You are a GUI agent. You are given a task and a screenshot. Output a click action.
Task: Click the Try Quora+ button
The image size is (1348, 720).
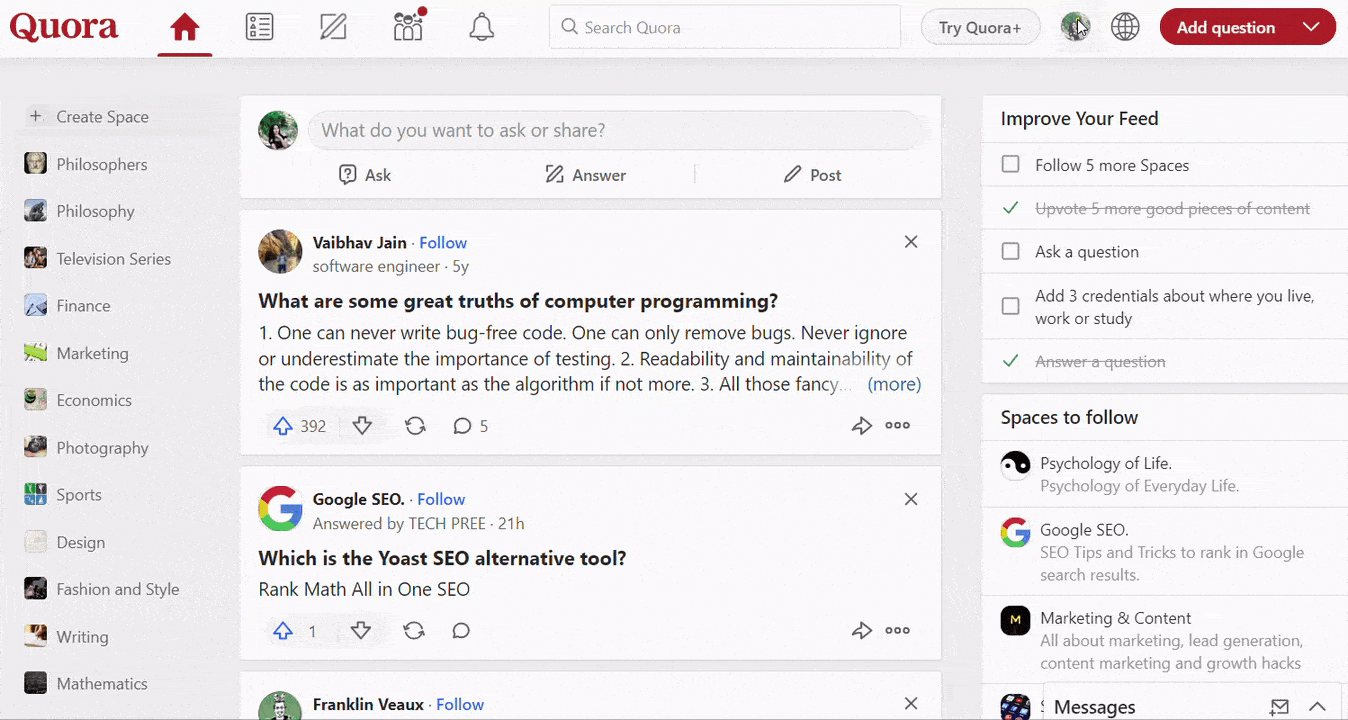coord(979,28)
